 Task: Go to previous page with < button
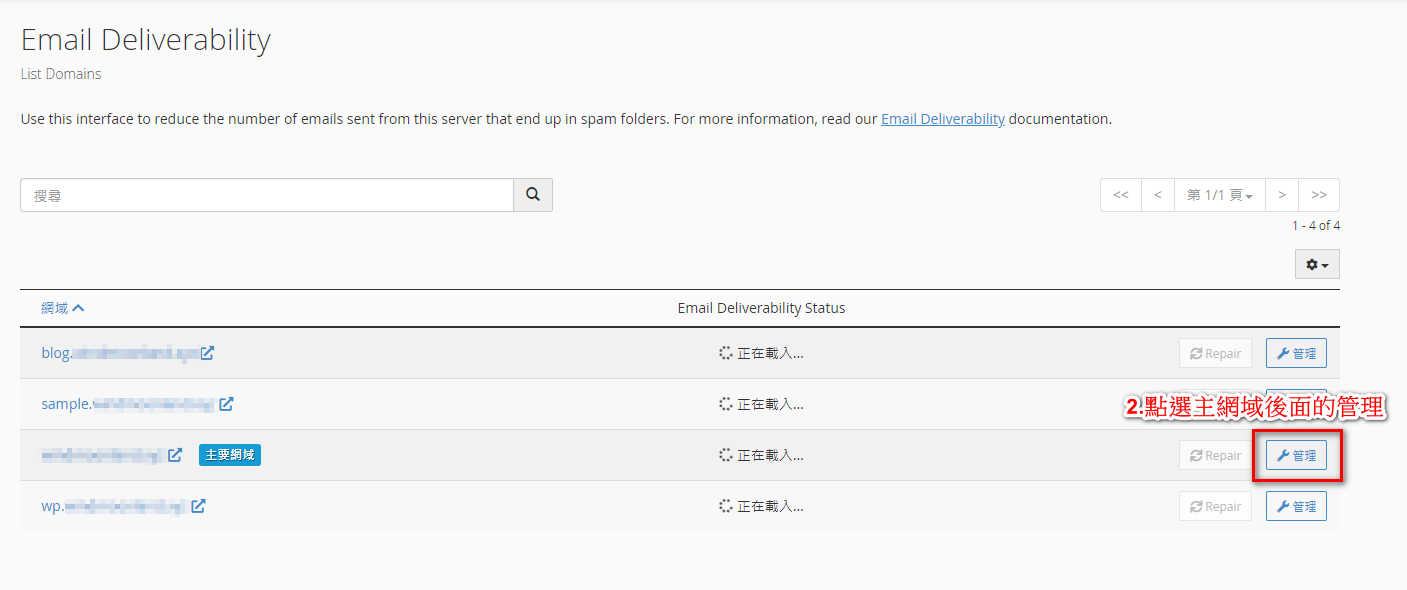coord(1157,195)
